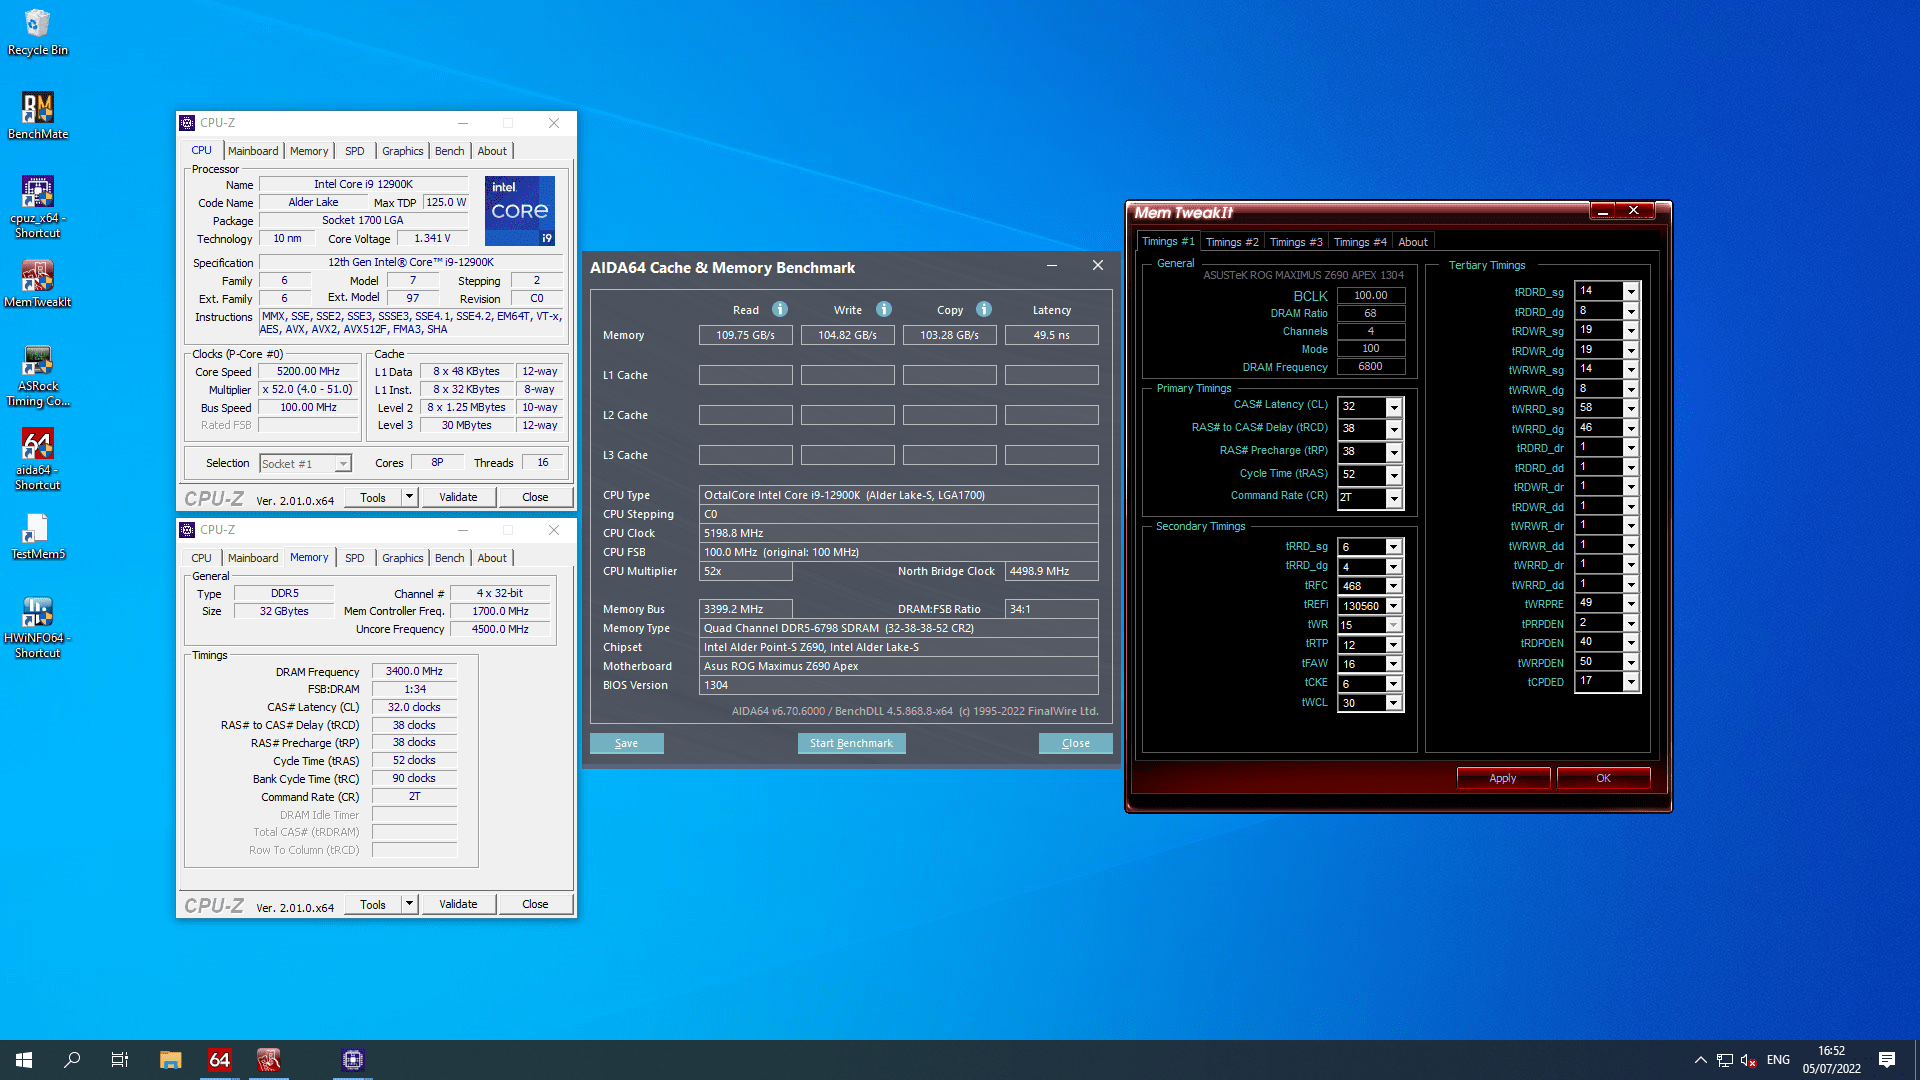Switch to Timings #2 tab in MemTweakIt
Viewport: 1920px width, 1080px height.
click(x=1231, y=242)
